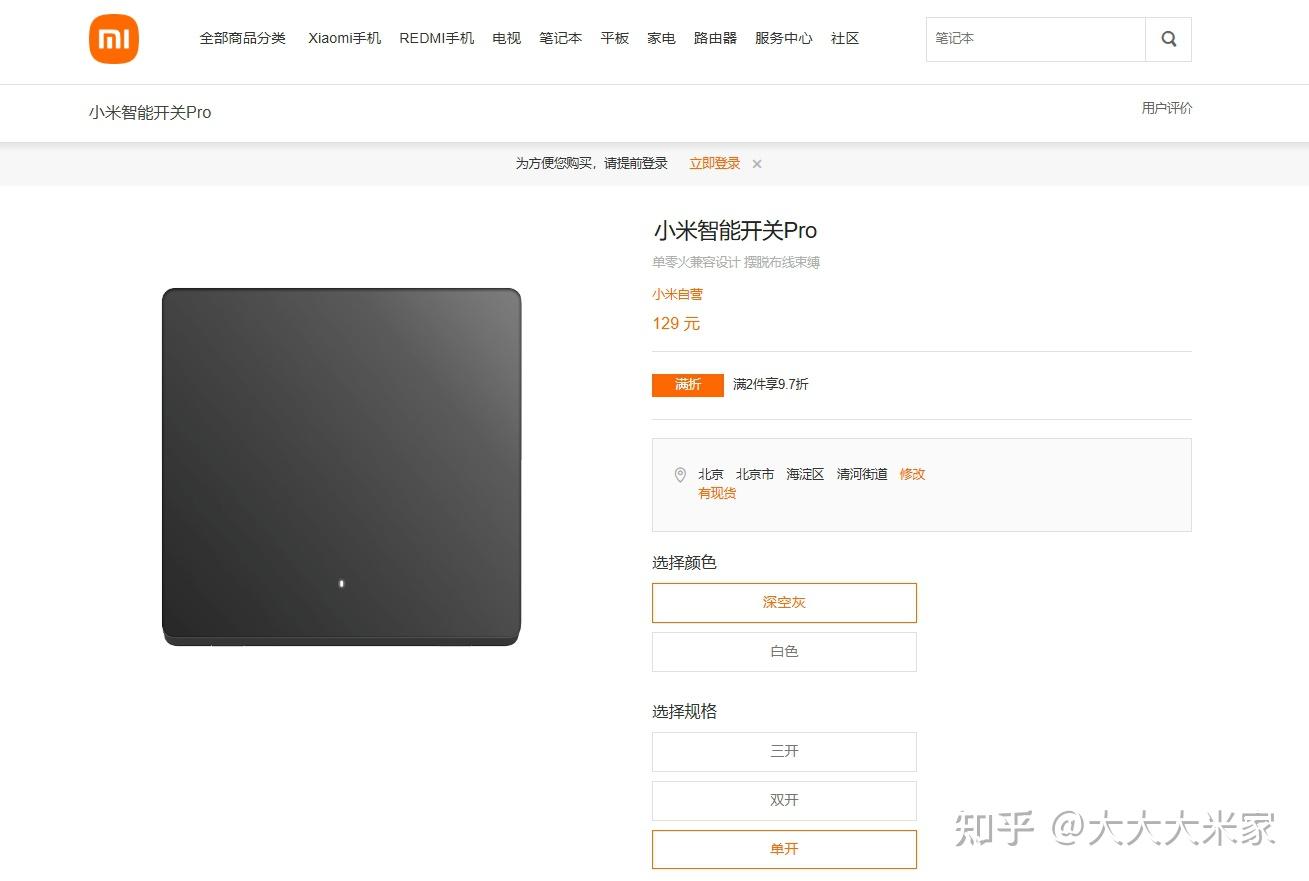
Task: Focus the search field showing 笔记本
Action: pos(1036,39)
